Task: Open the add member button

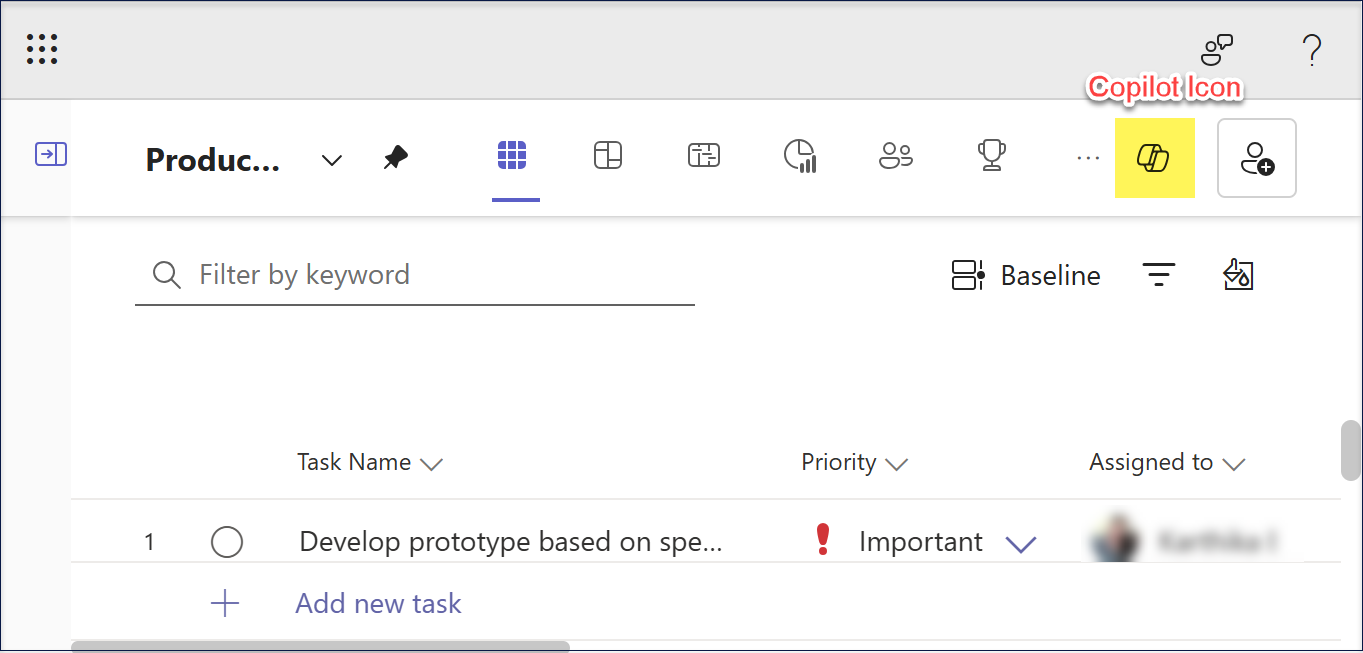Action: (1257, 158)
